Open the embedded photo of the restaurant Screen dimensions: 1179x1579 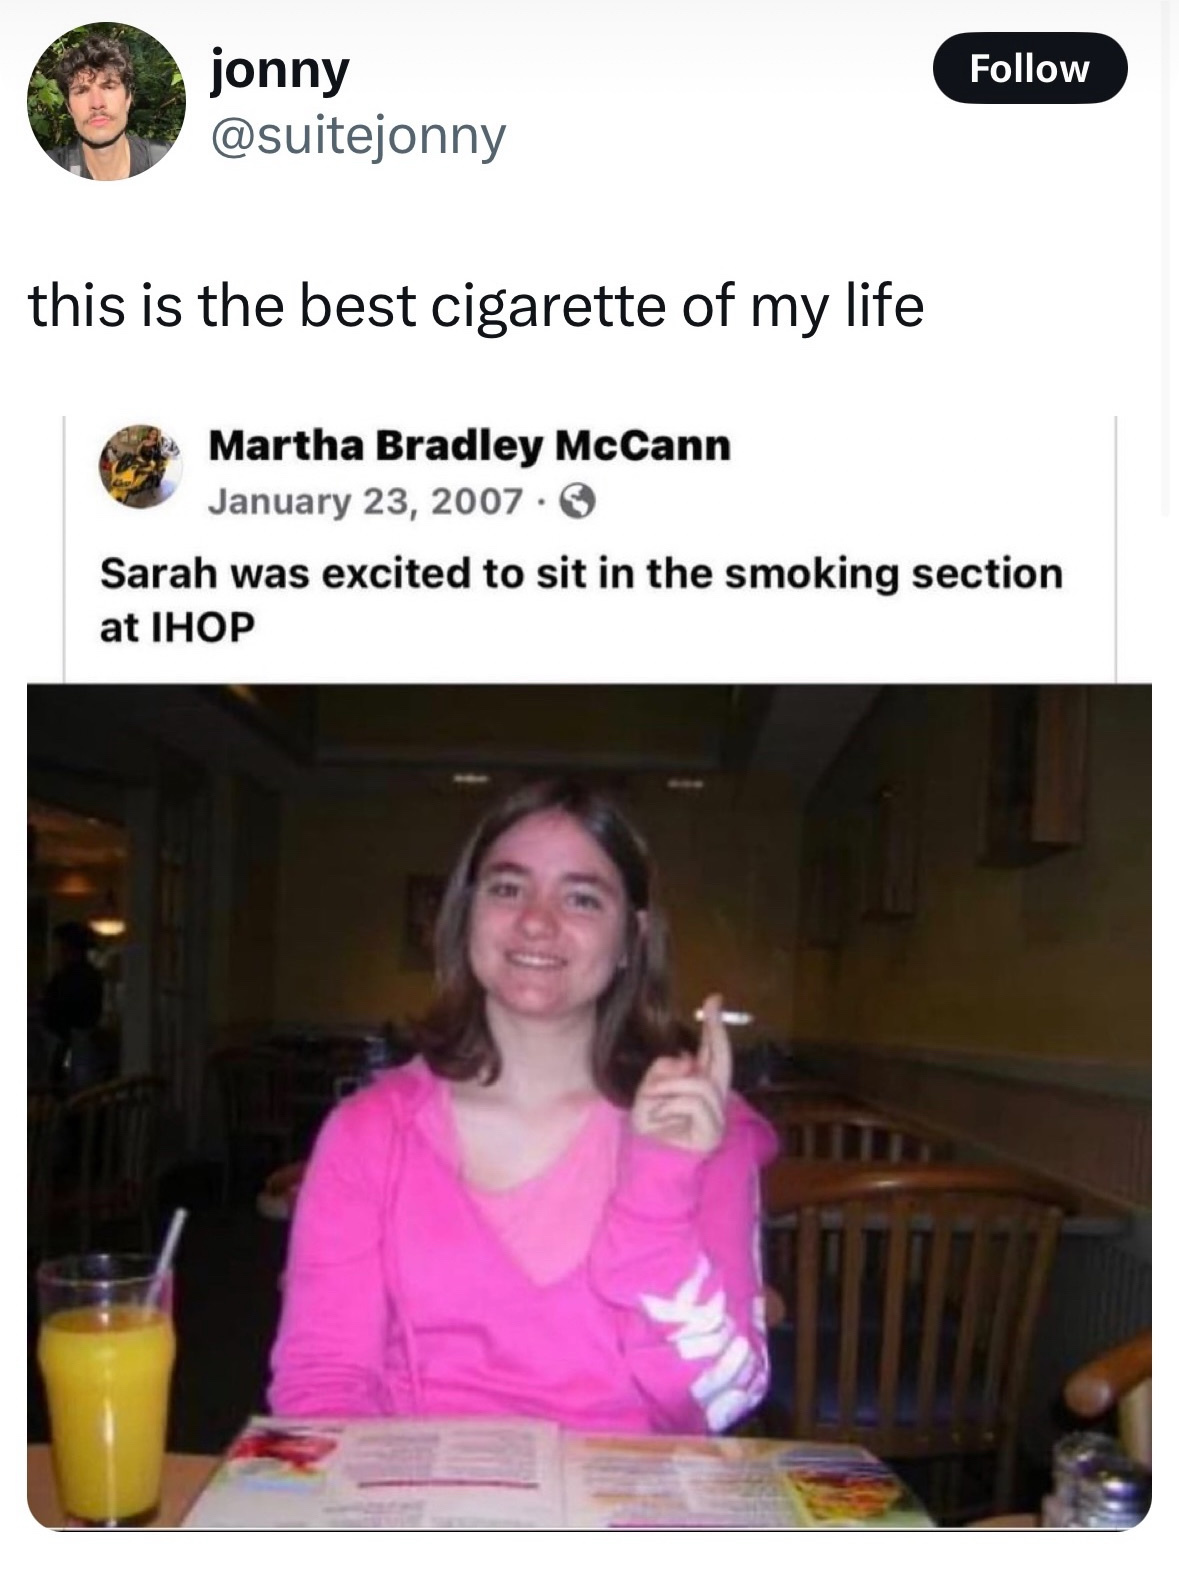tap(589, 1107)
